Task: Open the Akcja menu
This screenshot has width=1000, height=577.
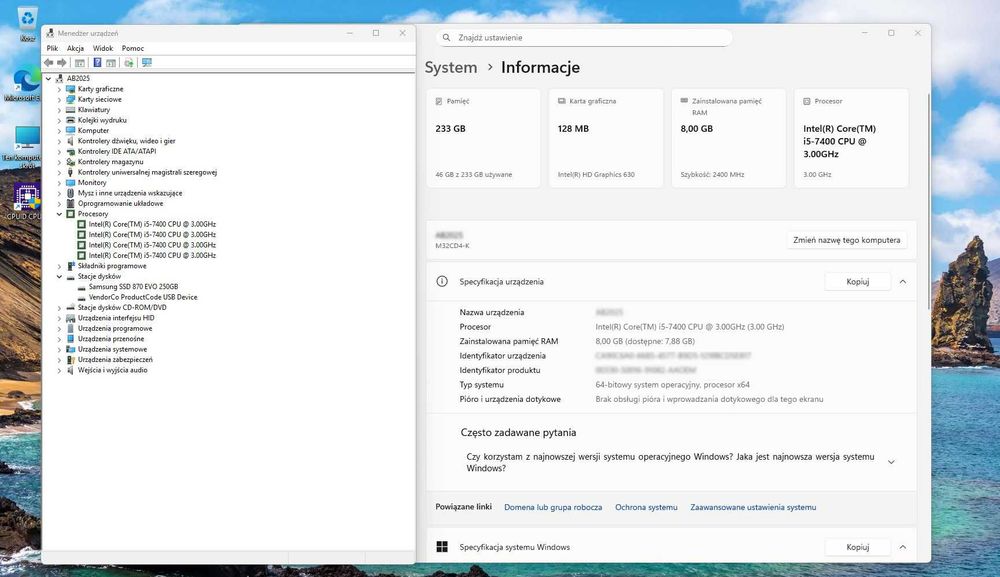Action: click(75, 48)
